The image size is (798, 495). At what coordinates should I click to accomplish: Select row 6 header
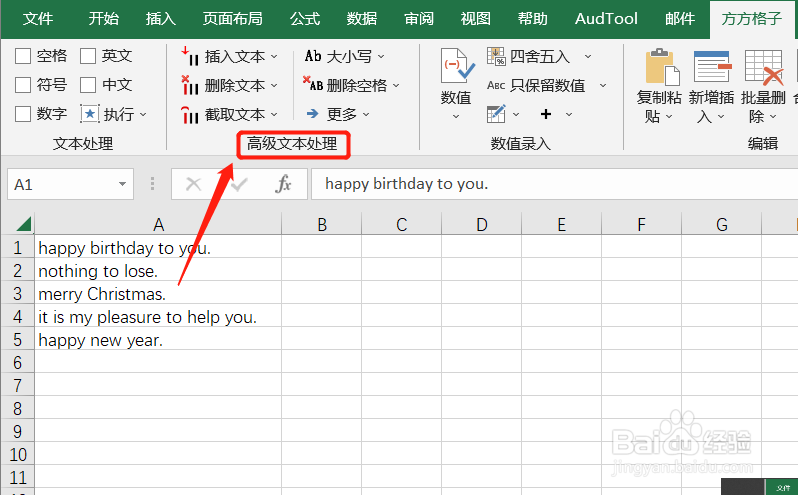[17, 363]
